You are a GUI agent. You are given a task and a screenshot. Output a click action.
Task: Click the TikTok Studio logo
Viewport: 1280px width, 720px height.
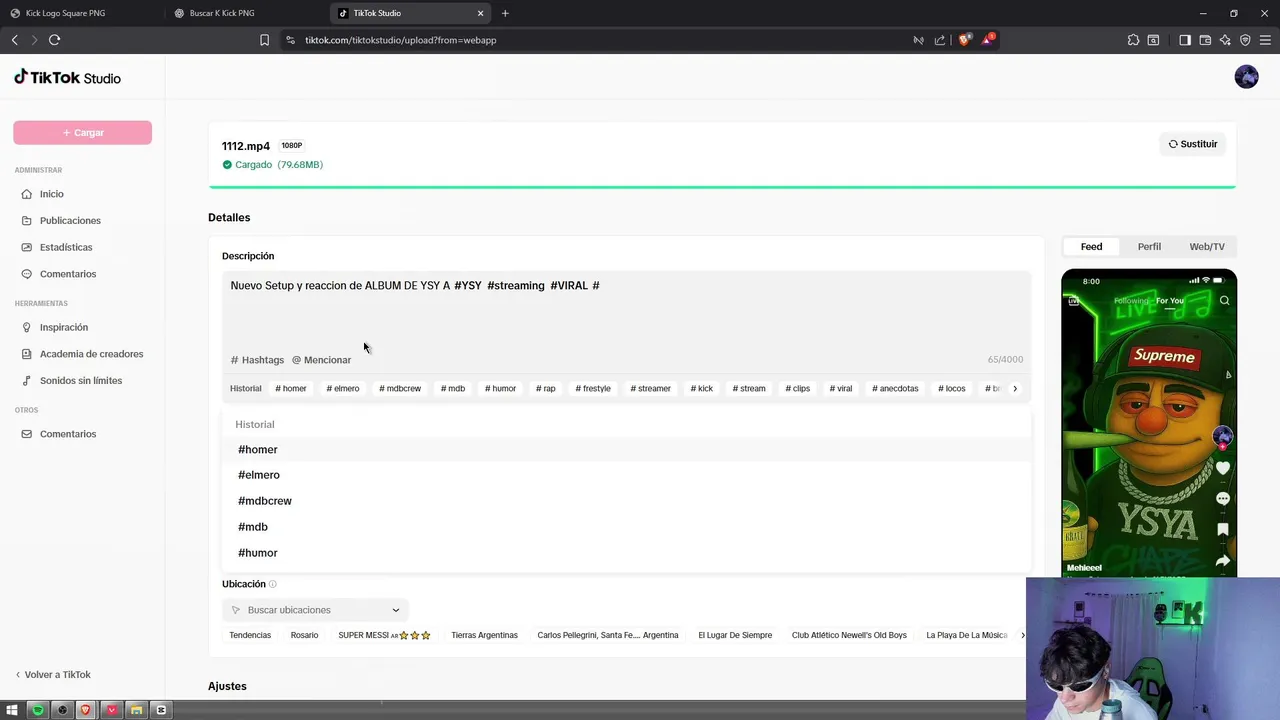coord(67,78)
